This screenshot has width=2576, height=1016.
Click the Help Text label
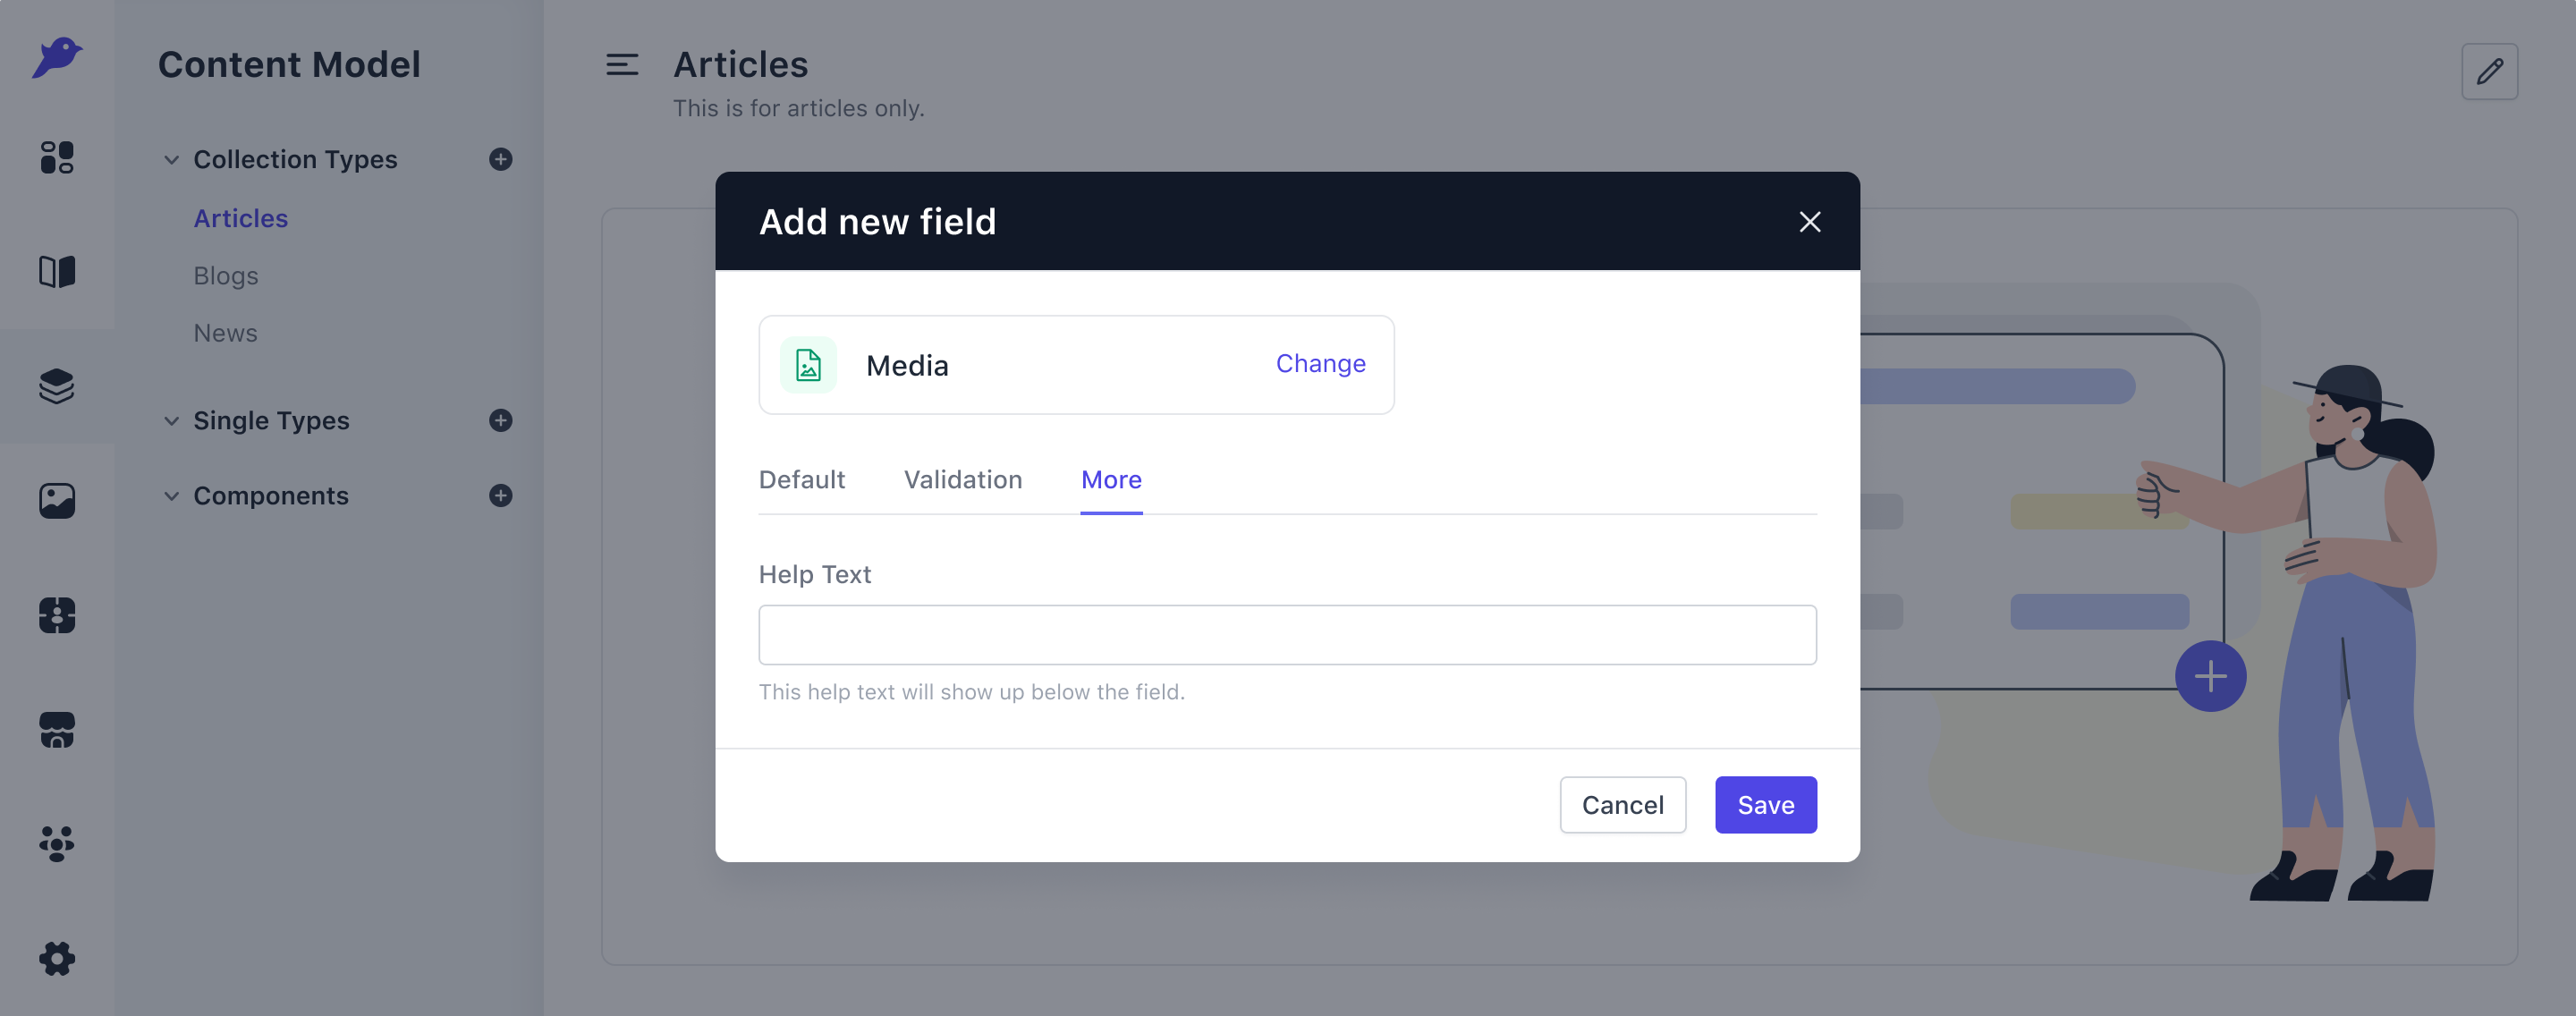815,575
